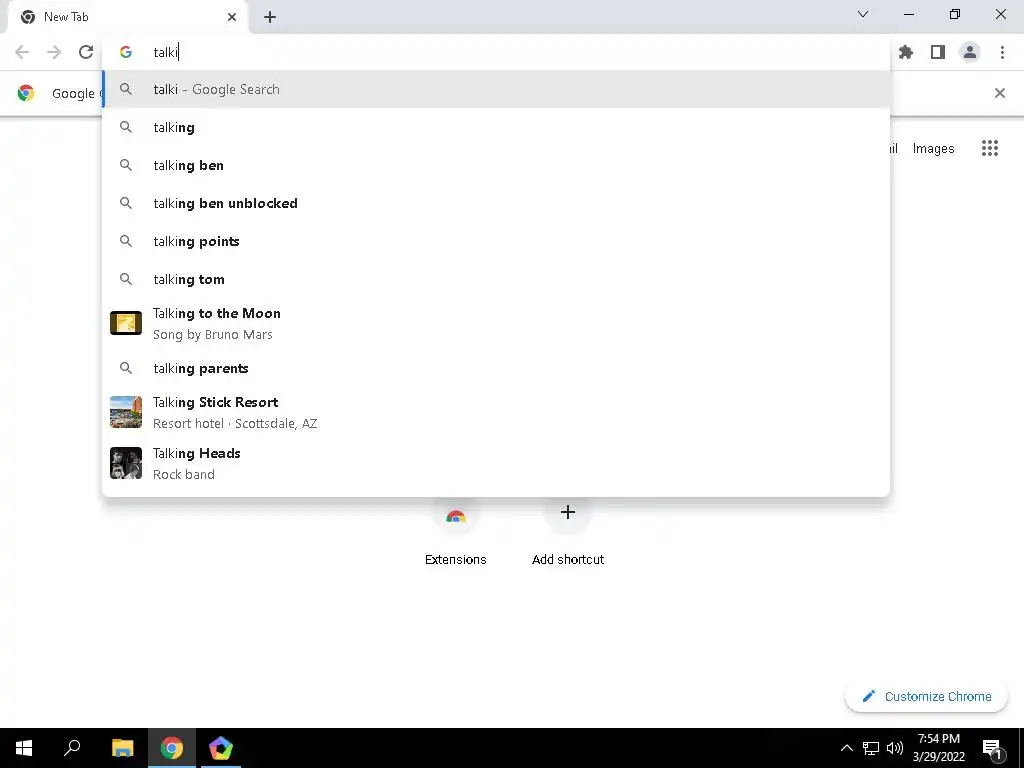The height and width of the screenshot is (768, 1024).
Task: Reload the current page
Action: (x=86, y=52)
